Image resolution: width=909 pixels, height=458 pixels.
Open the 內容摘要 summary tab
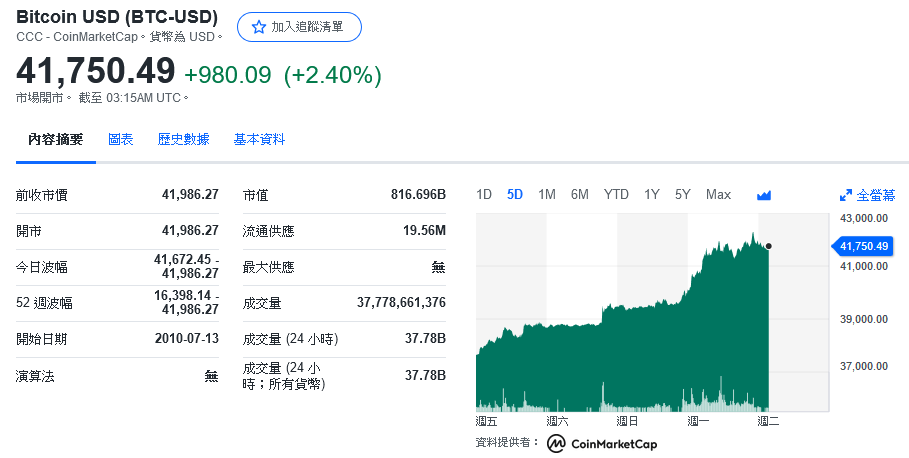(56, 140)
